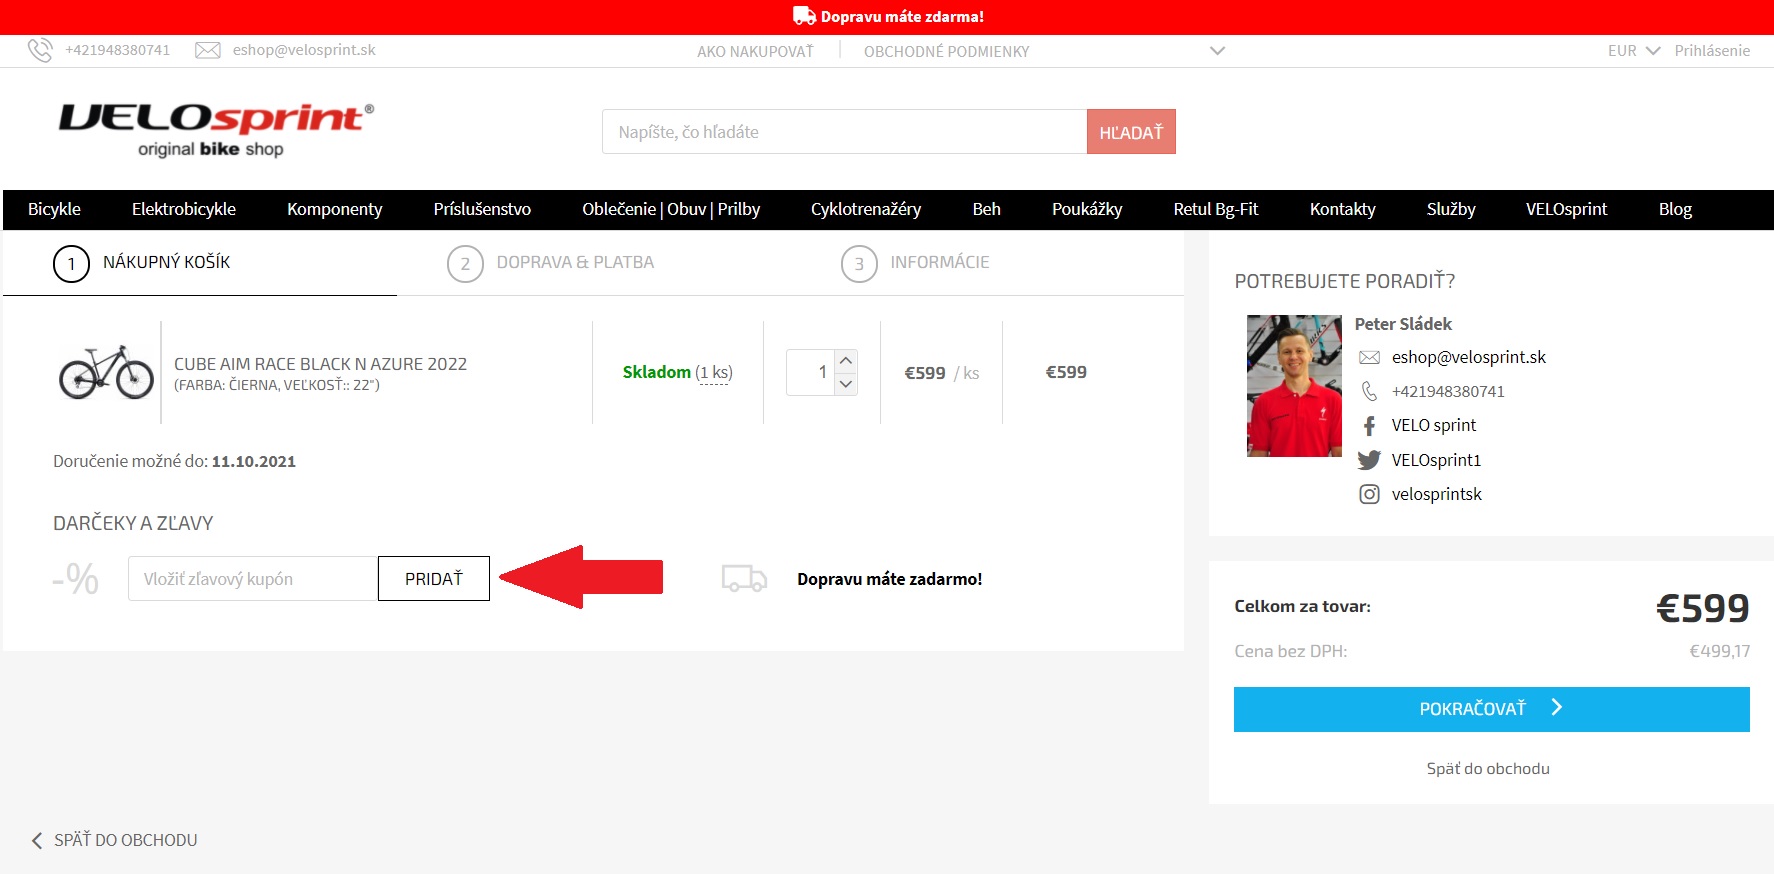
Task: Open the Prihlásenie login link
Action: pyautogui.click(x=1712, y=50)
